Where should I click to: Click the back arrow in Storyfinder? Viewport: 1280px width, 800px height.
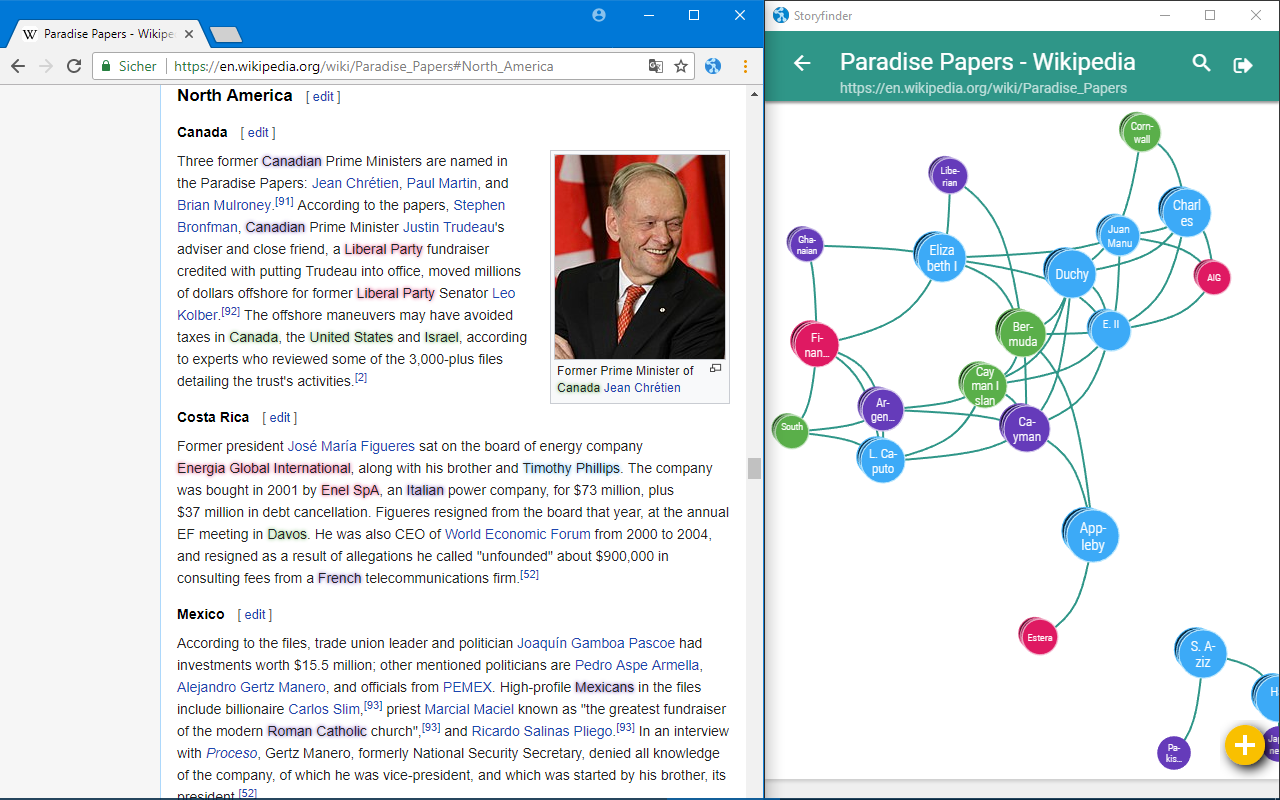pyautogui.click(x=802, y=63)
